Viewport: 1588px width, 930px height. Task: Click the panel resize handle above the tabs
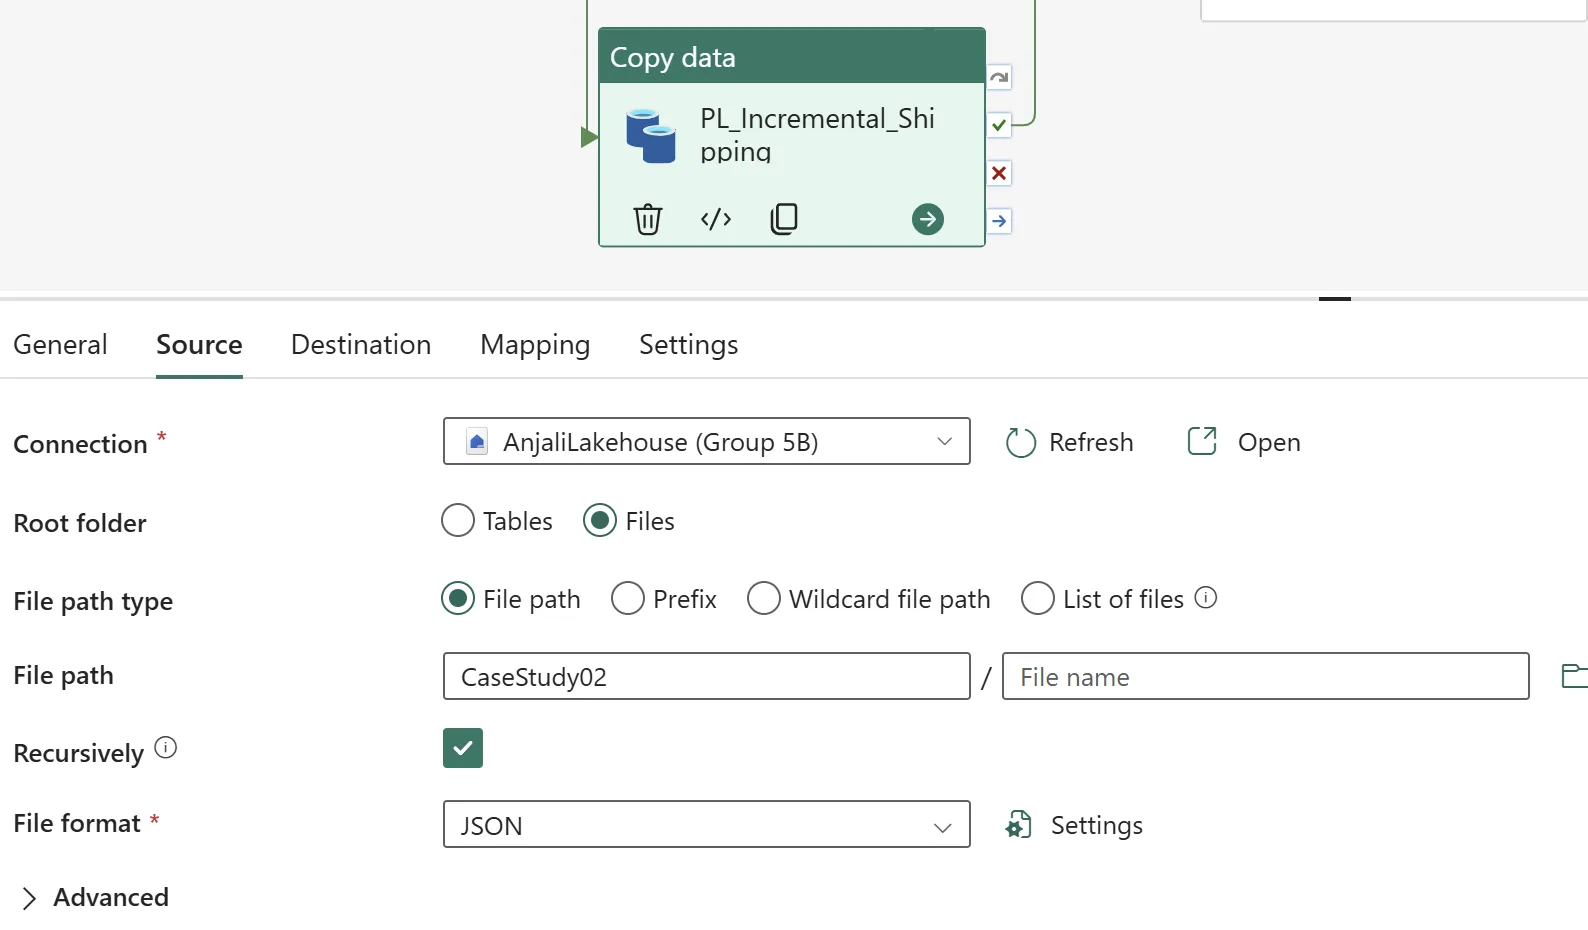[1335, 298]
